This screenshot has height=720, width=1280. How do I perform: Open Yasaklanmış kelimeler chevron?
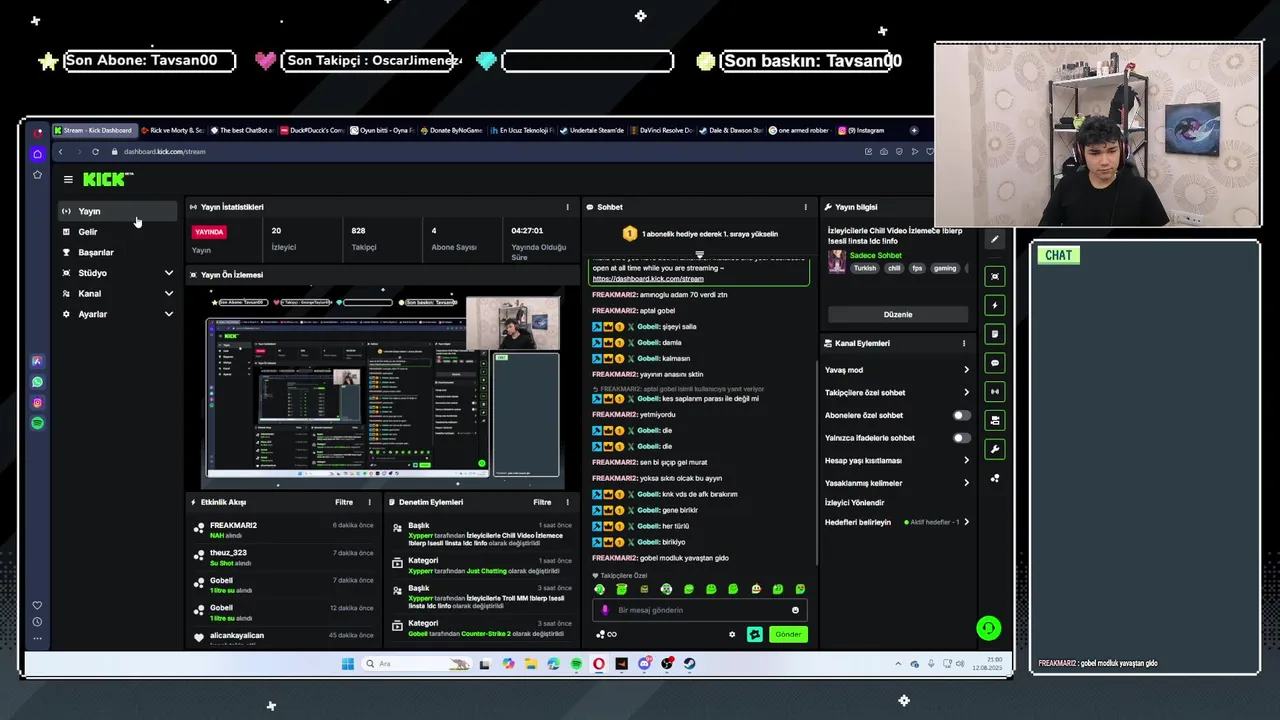(x=966, y=483)
